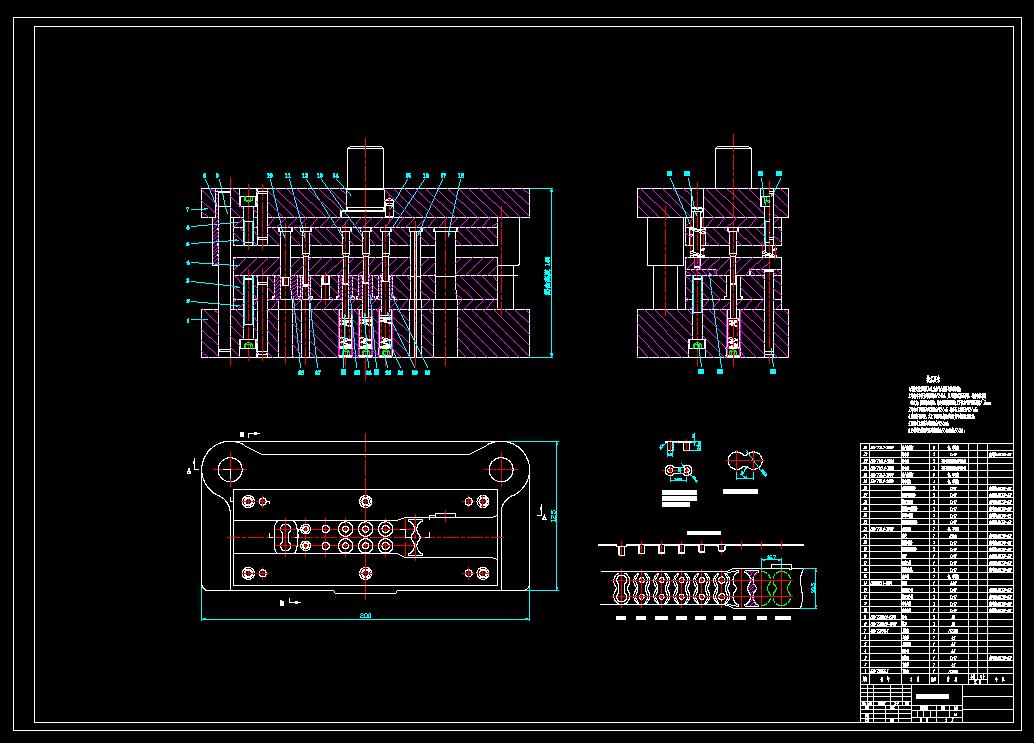Click the top center screw hole in plan view

[366, 501]
